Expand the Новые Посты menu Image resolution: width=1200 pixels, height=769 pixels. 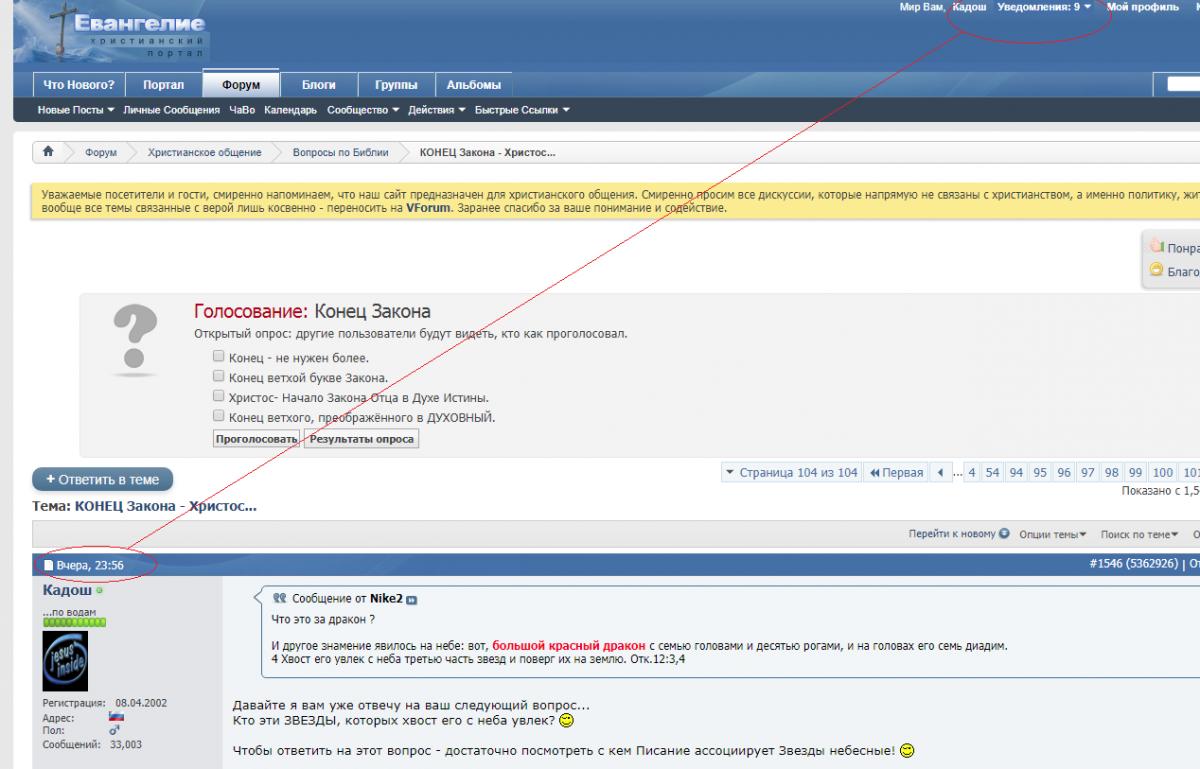click(76, 110)
